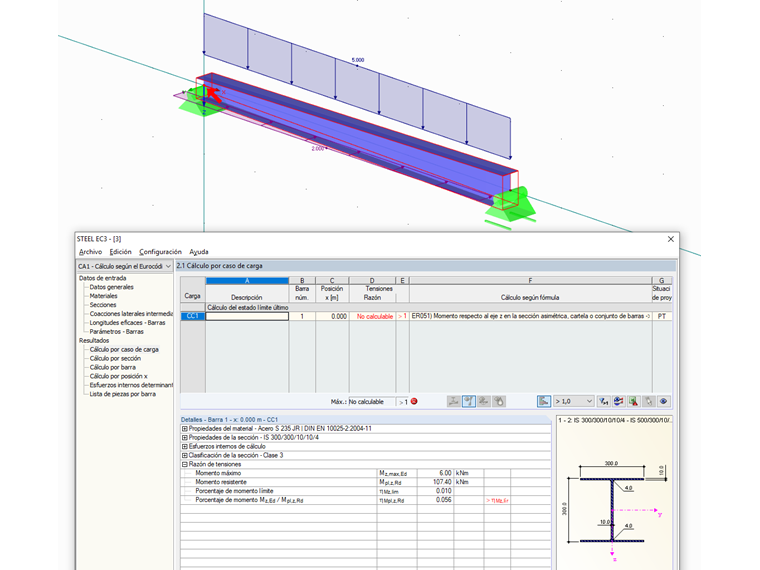Click the fire resistance design icon
The height and width of the screenshot is (570, 760).
point(499,401)
